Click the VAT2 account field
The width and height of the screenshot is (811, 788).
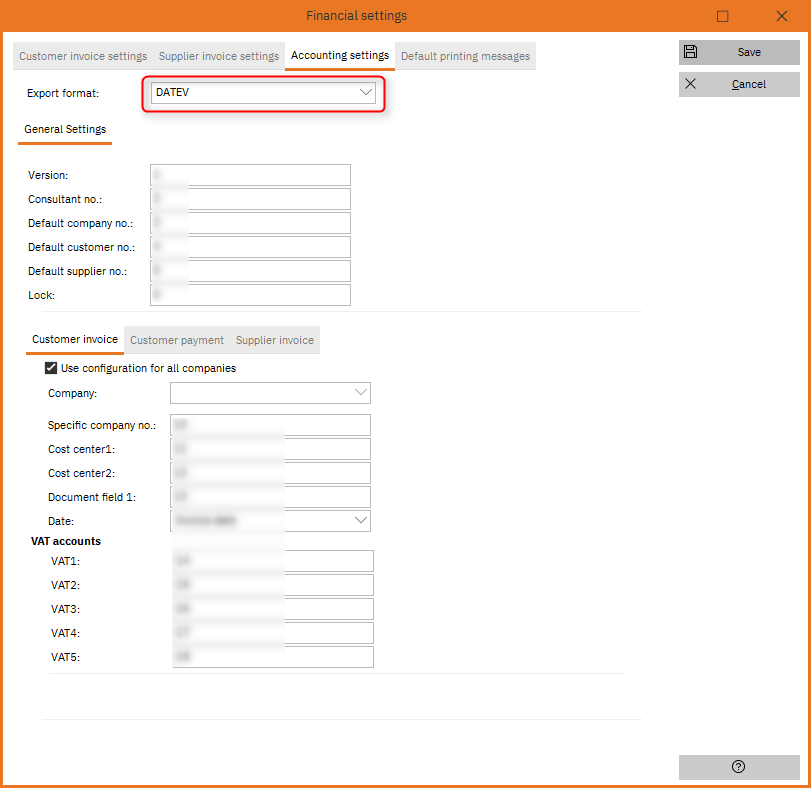[x=273, y=585]
